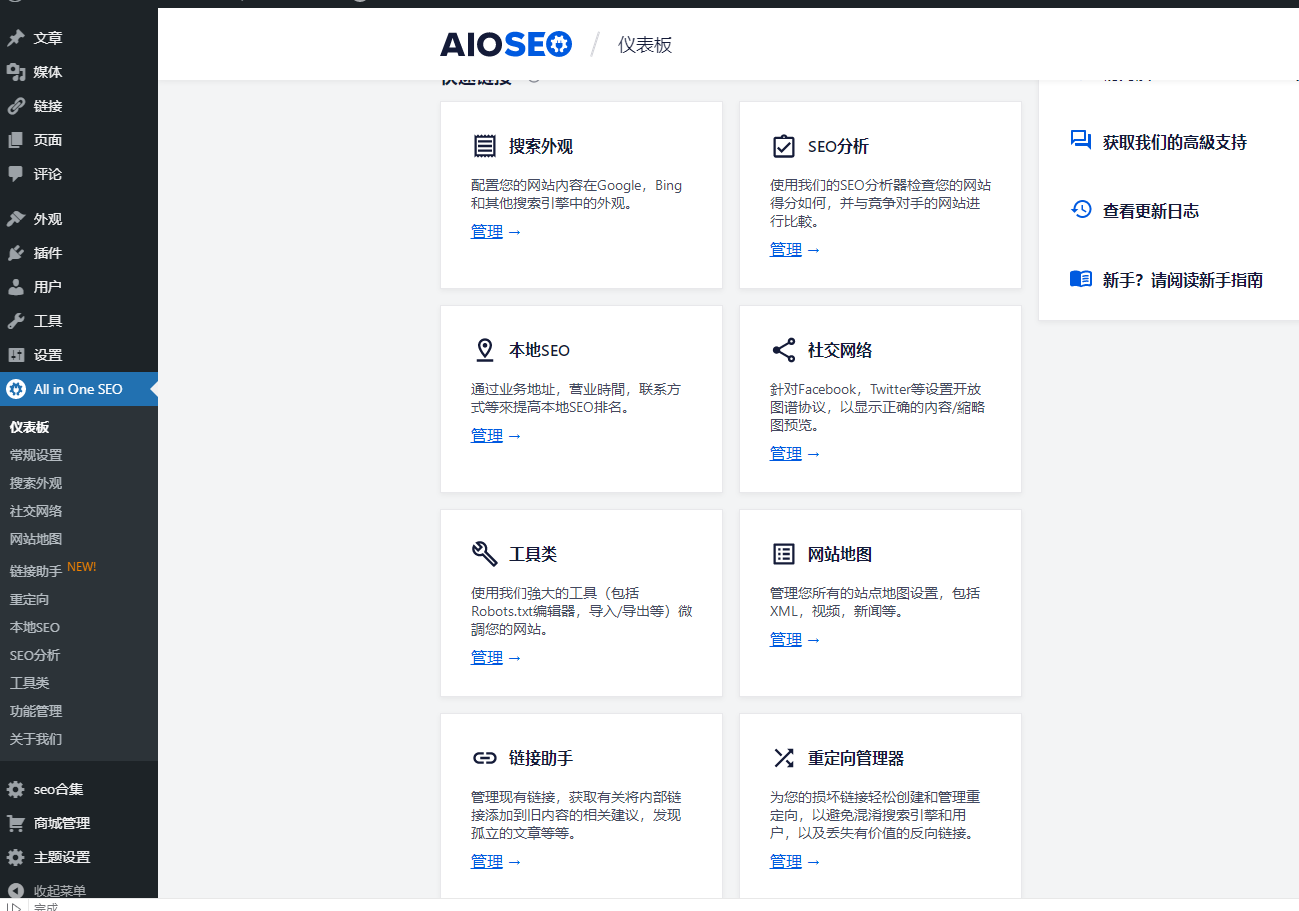This screenshot has width=1299, height=911.
Task: Click the comment bubble icon beside 评论
Action: click(16, 174)
